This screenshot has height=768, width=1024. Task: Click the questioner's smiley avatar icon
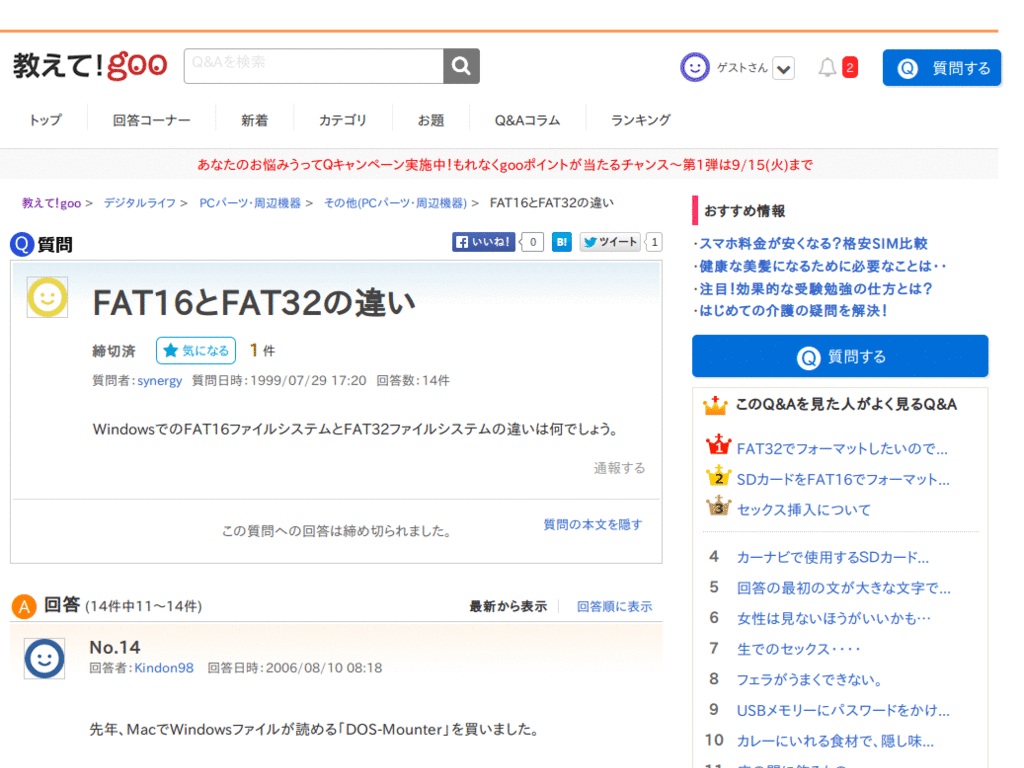point(47,297)
